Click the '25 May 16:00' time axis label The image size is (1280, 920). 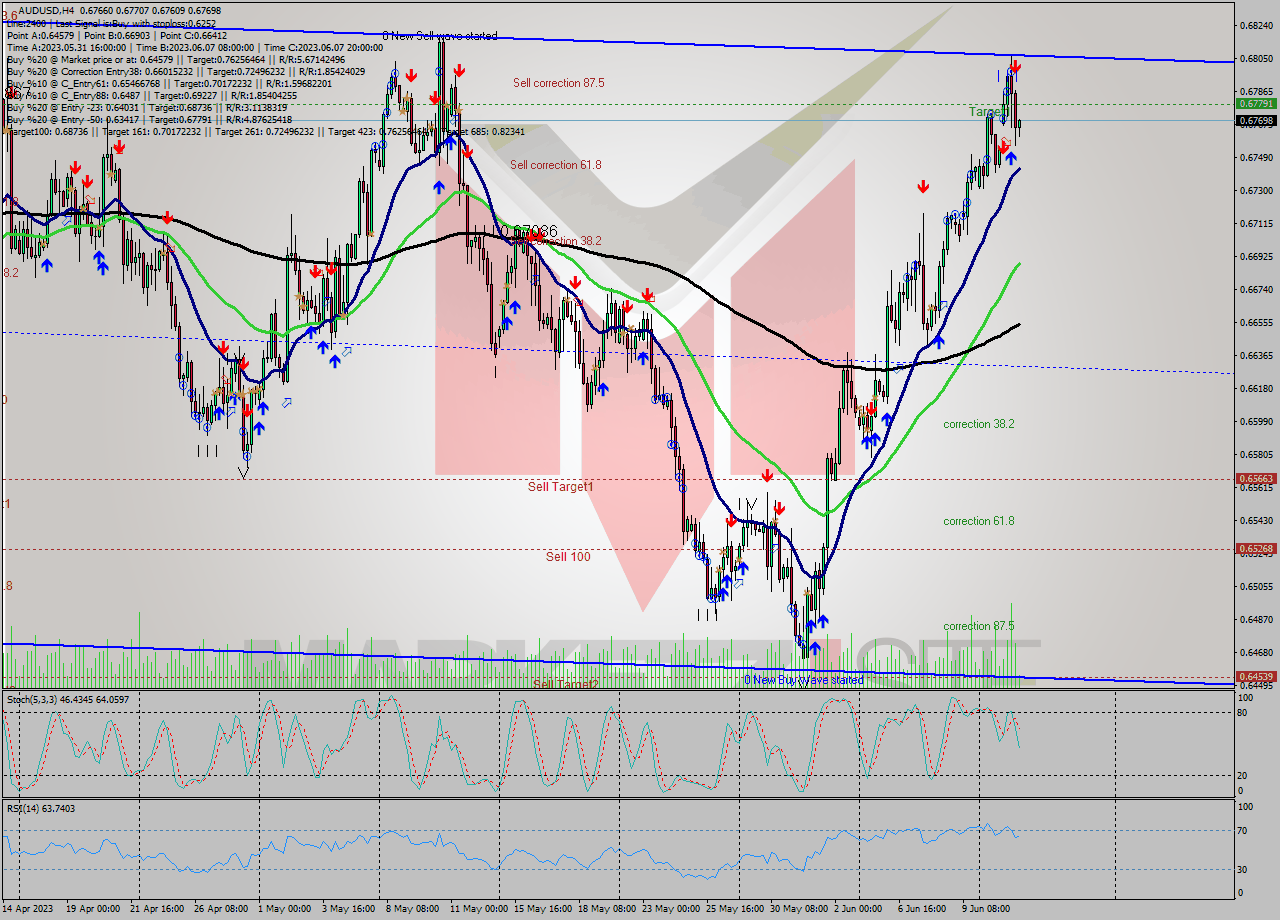point(734,909)
